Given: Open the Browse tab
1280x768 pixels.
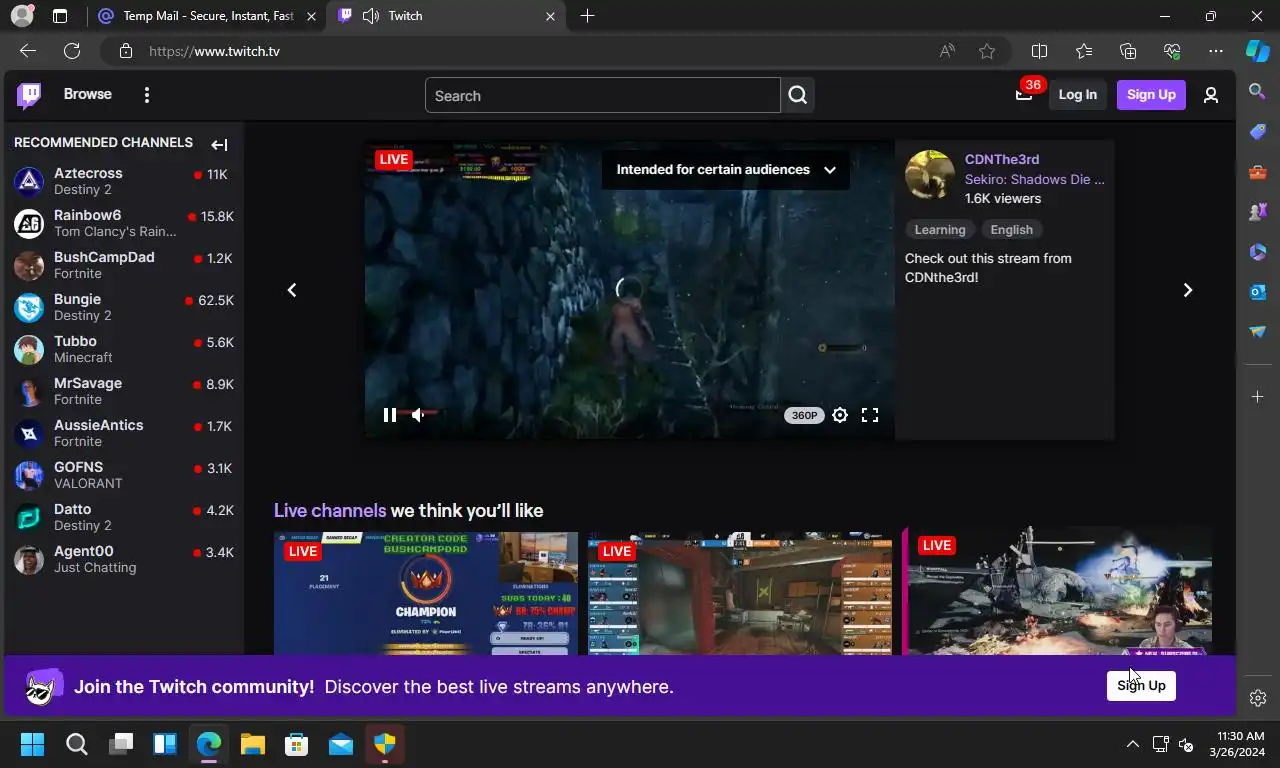Looking at the screenshot, I should [x=88, y=94].
